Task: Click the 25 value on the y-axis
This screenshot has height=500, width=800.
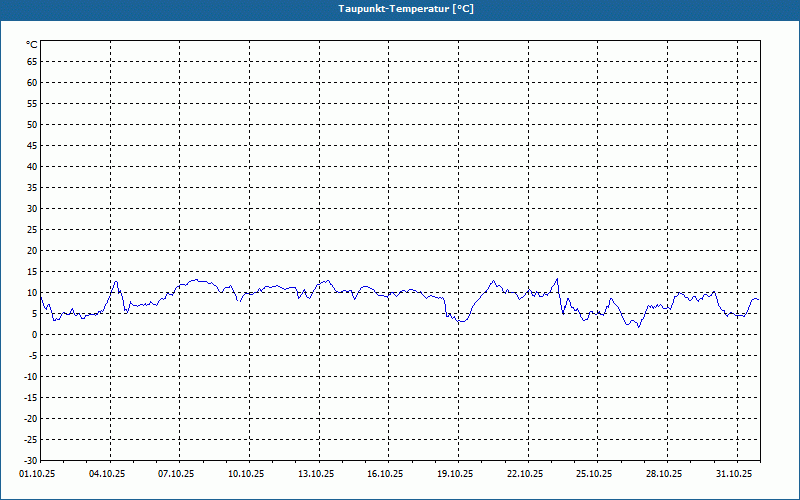Action: (32, 230)
